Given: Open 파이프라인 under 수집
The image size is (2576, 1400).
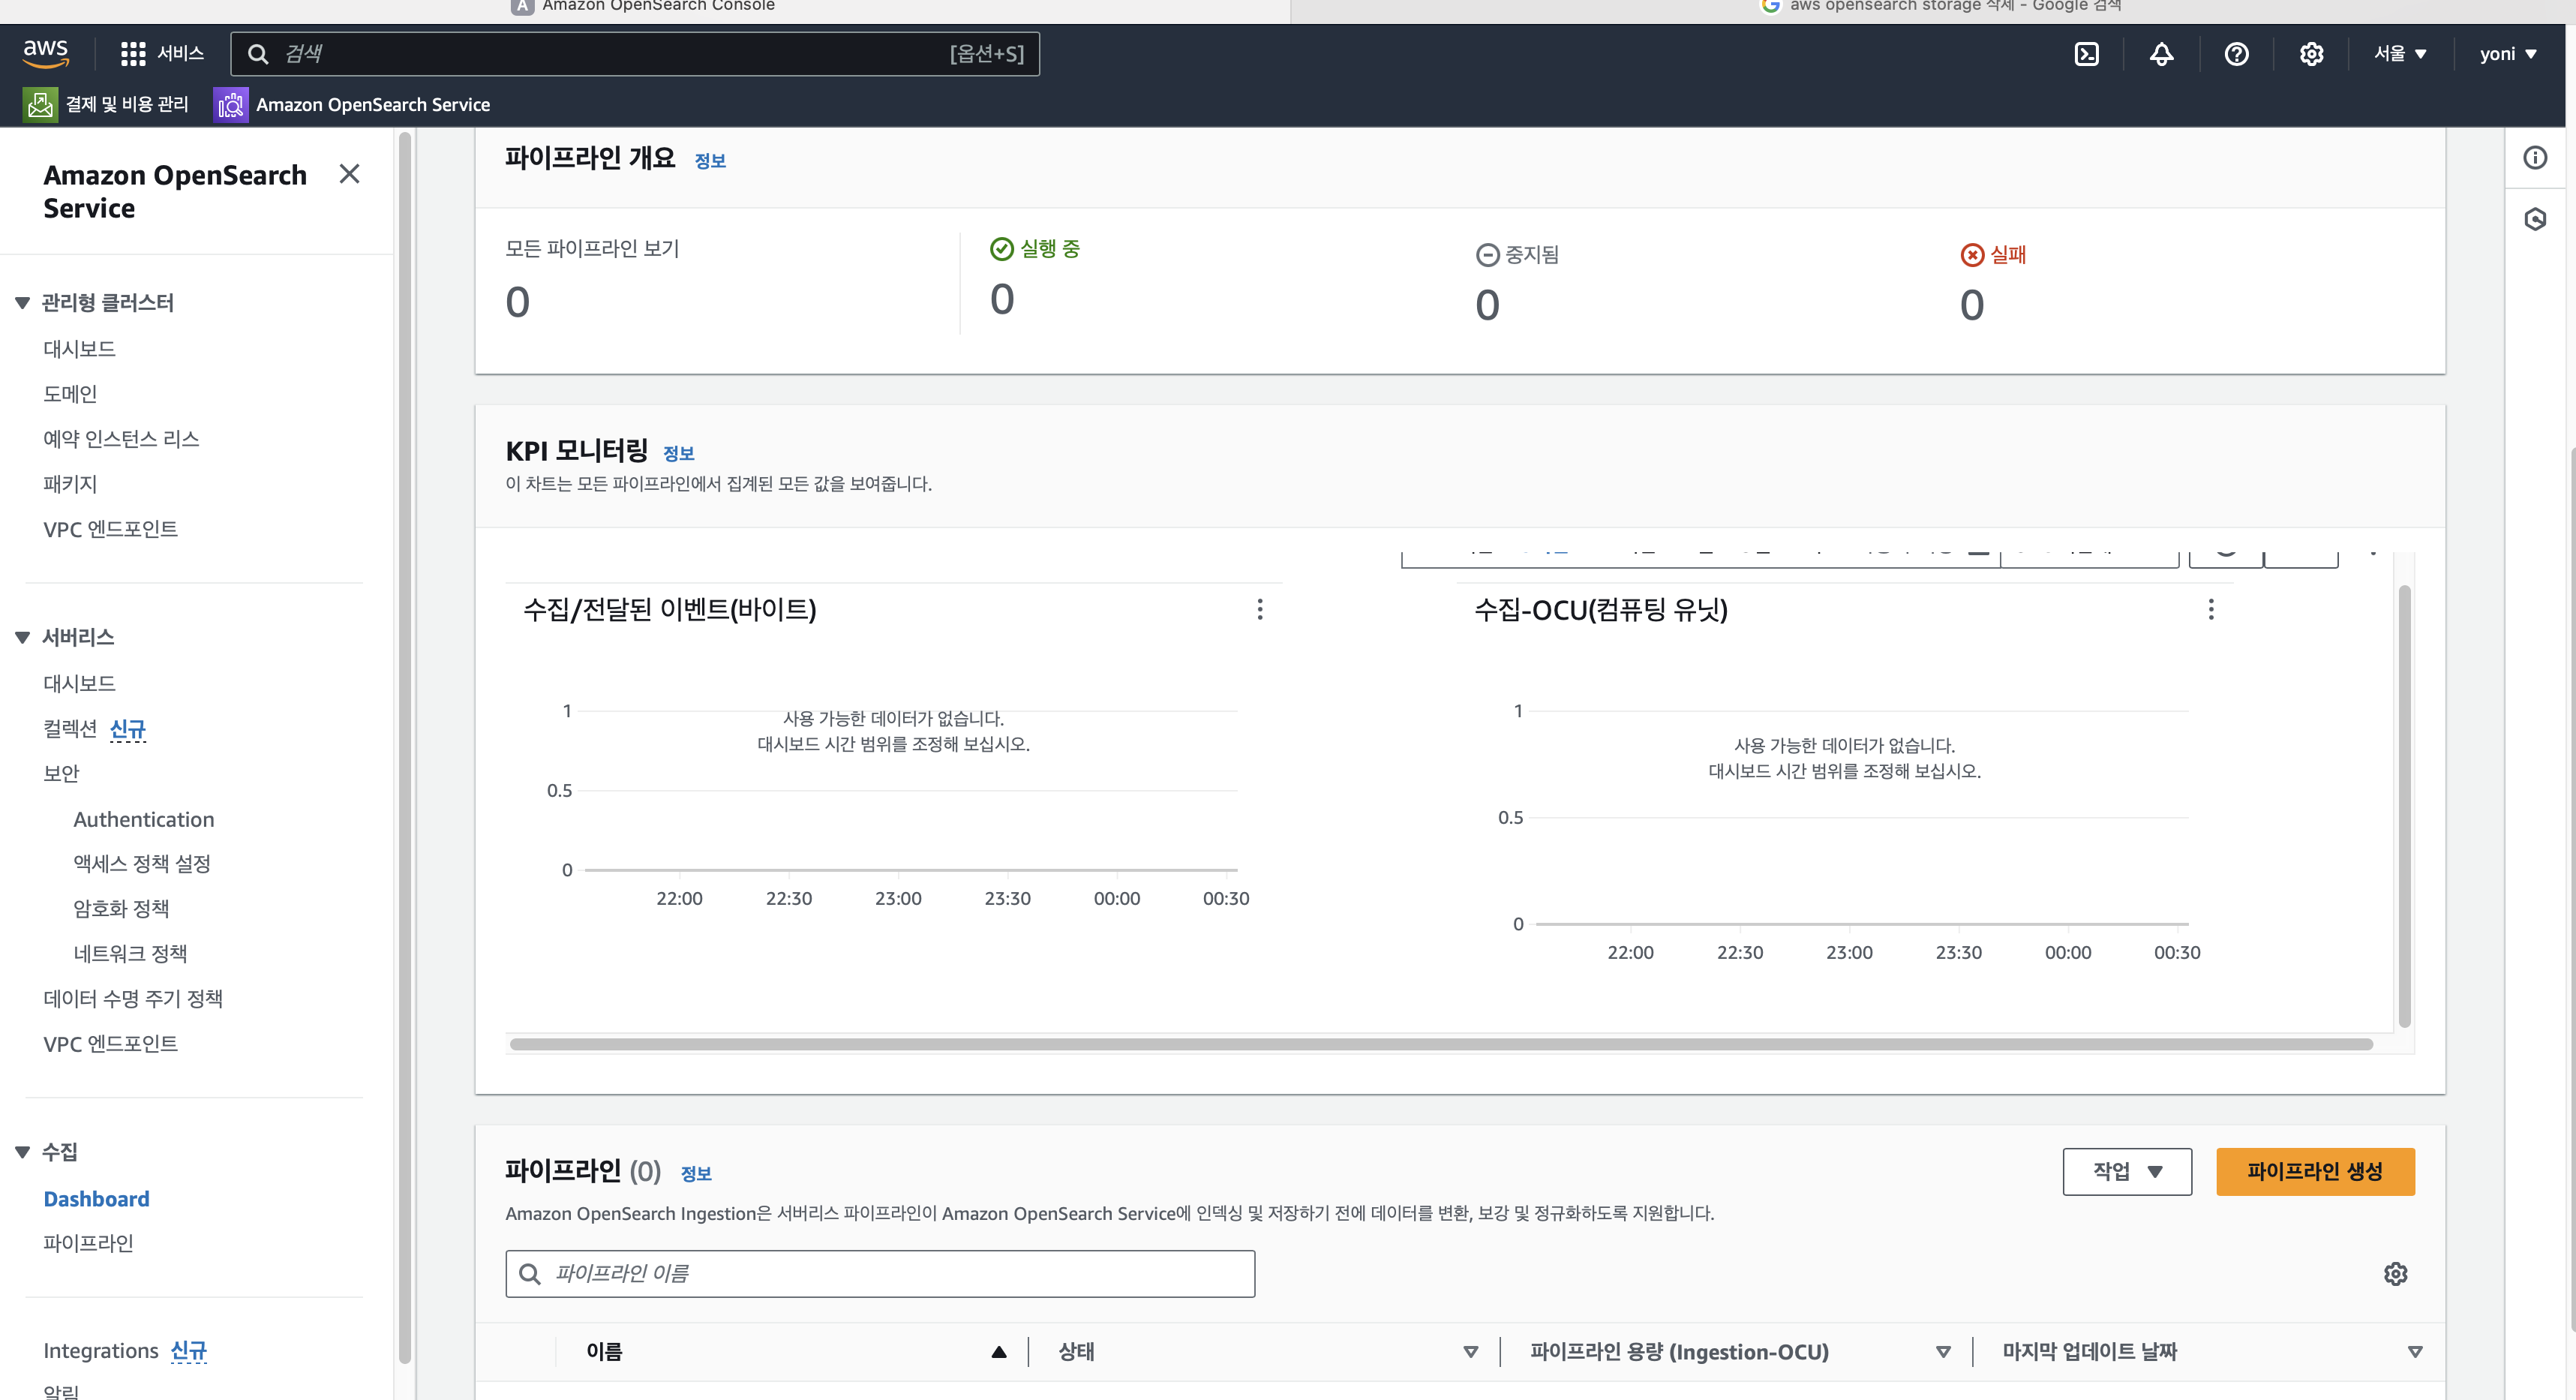Looking at the screenshot, I should [x=88, y=1243].
